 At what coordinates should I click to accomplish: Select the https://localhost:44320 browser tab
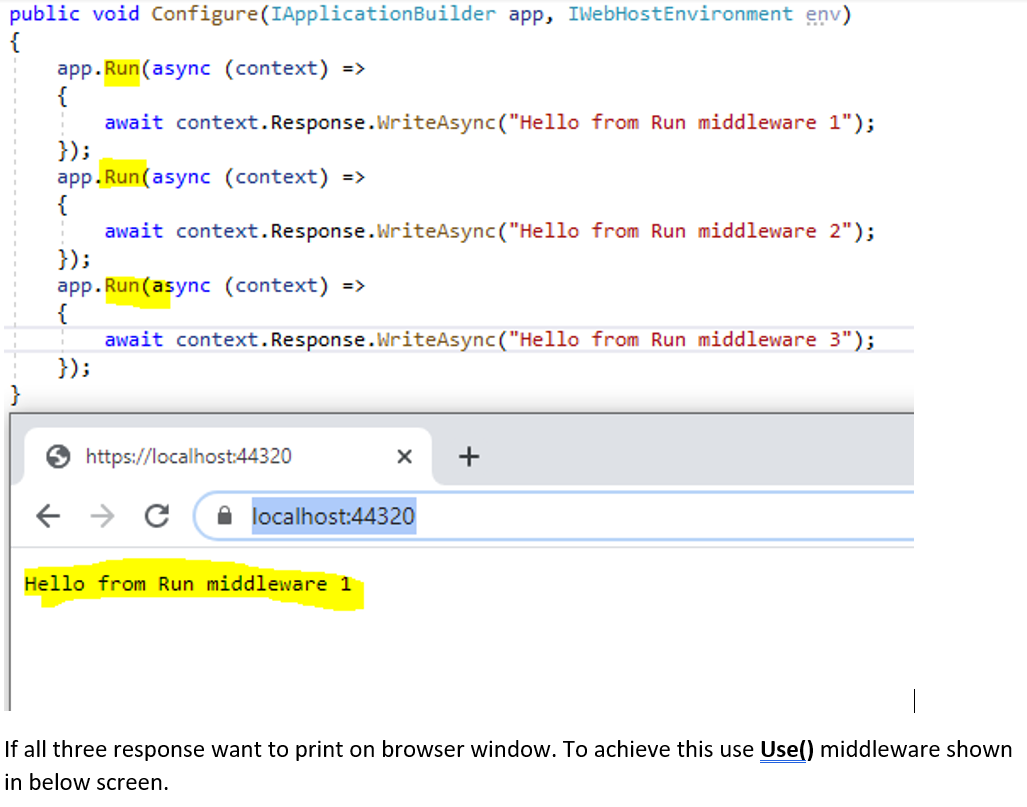coord(190,456)
